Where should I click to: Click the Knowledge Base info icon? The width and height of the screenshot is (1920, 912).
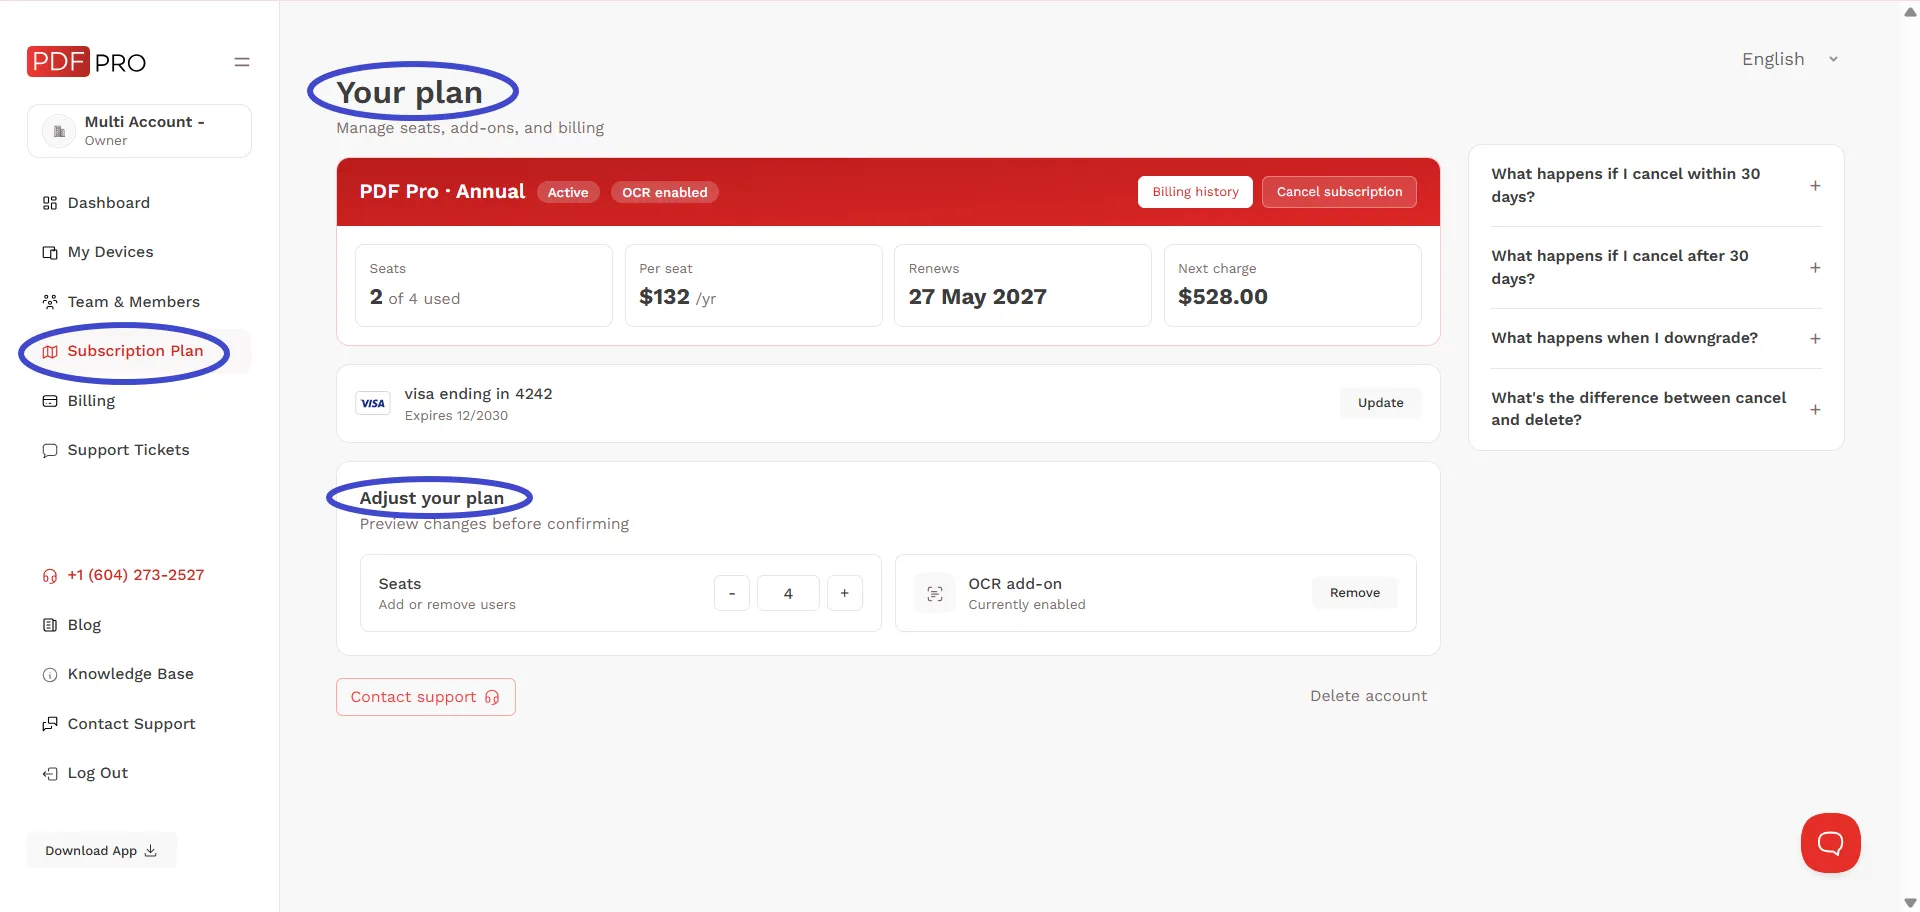click(x=50, y=675)
